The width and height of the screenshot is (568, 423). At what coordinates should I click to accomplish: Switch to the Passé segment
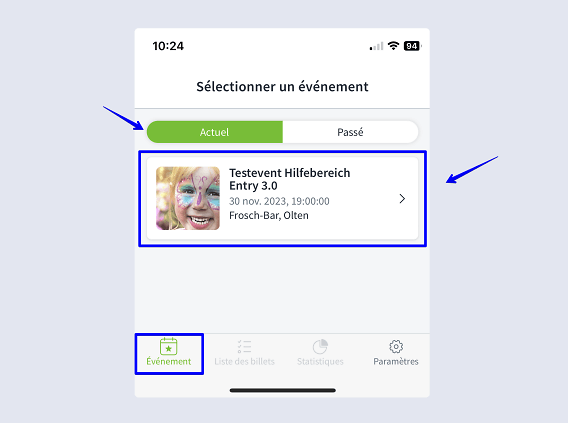350,132
